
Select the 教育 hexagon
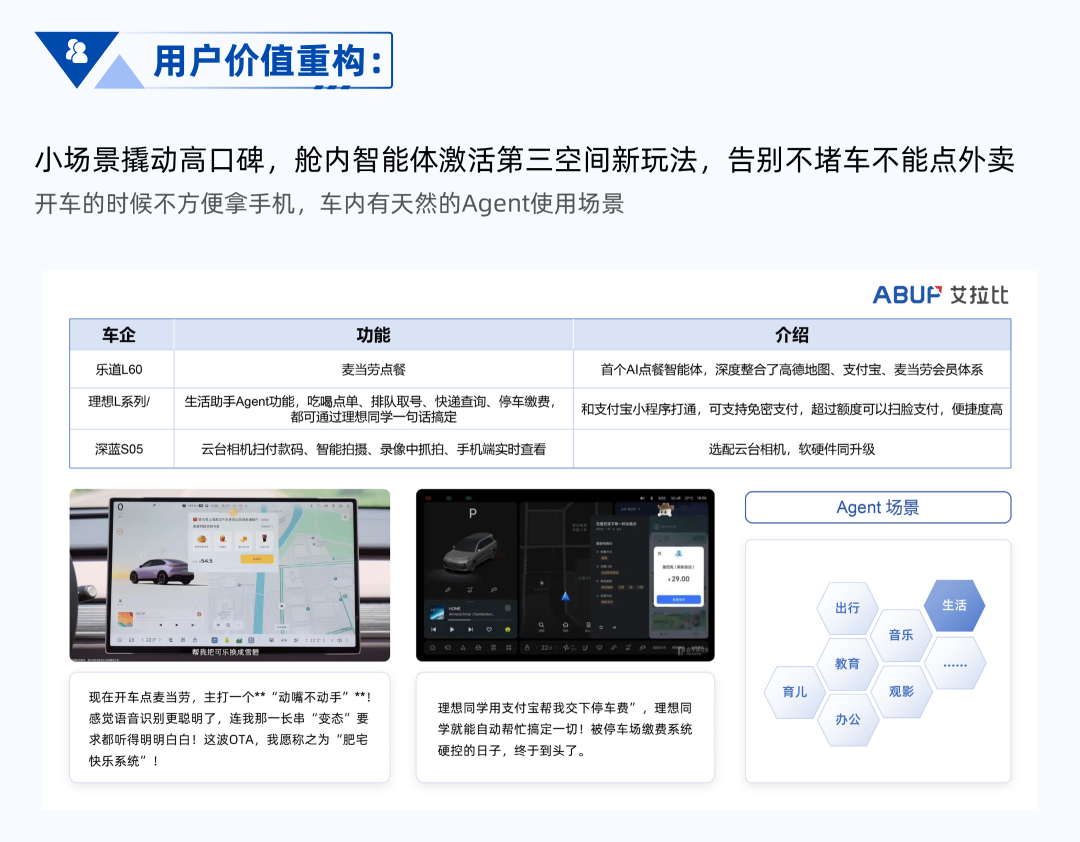click(x=847, y=664)
